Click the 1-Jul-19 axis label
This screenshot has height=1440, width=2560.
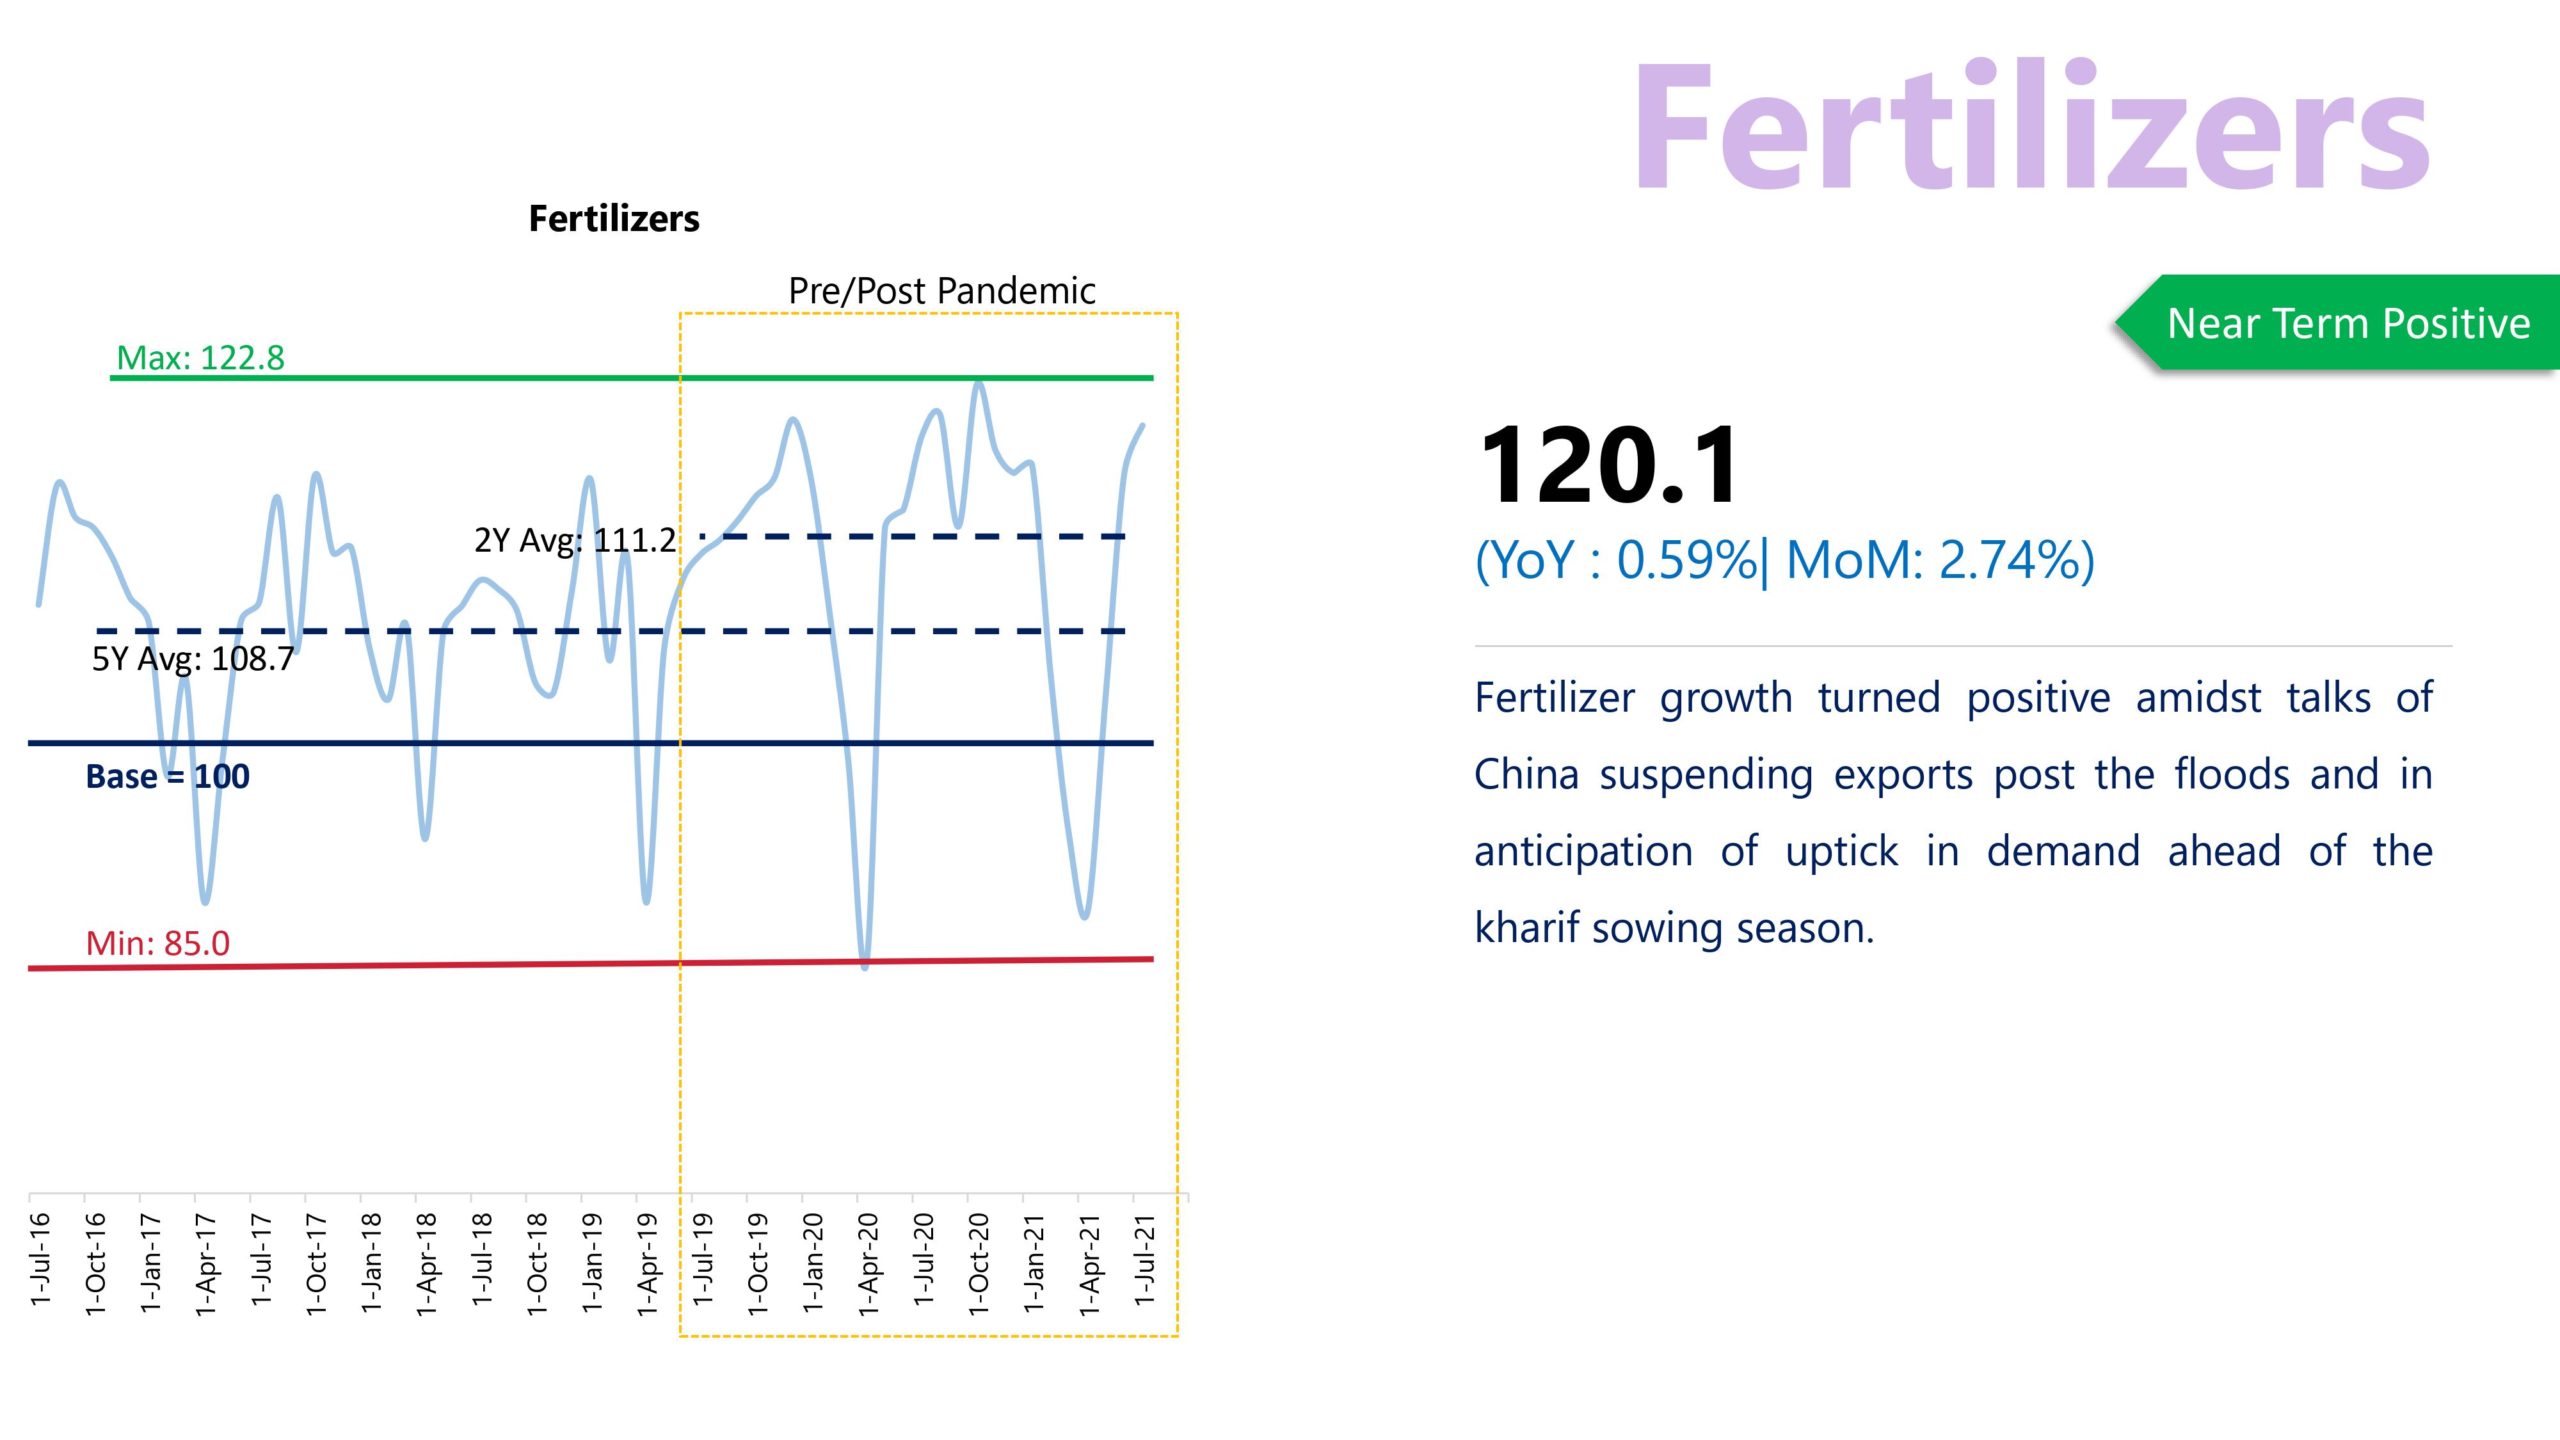[x=703, y=1259]
